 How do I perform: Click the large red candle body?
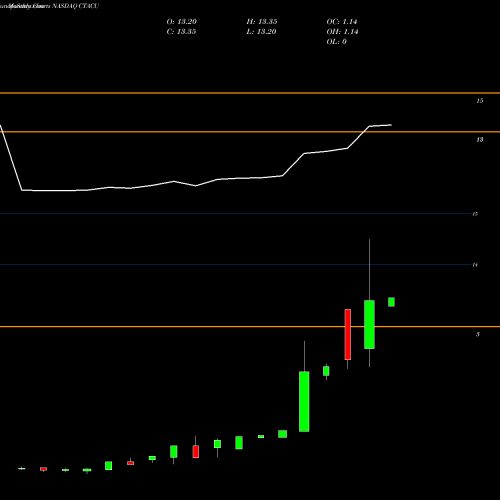pyautogui.click(x=348, y=334)
